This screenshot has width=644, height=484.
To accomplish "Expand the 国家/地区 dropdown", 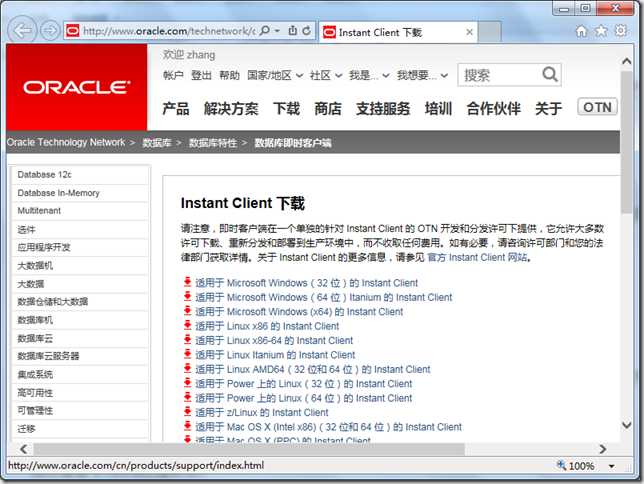I will 275,75.
